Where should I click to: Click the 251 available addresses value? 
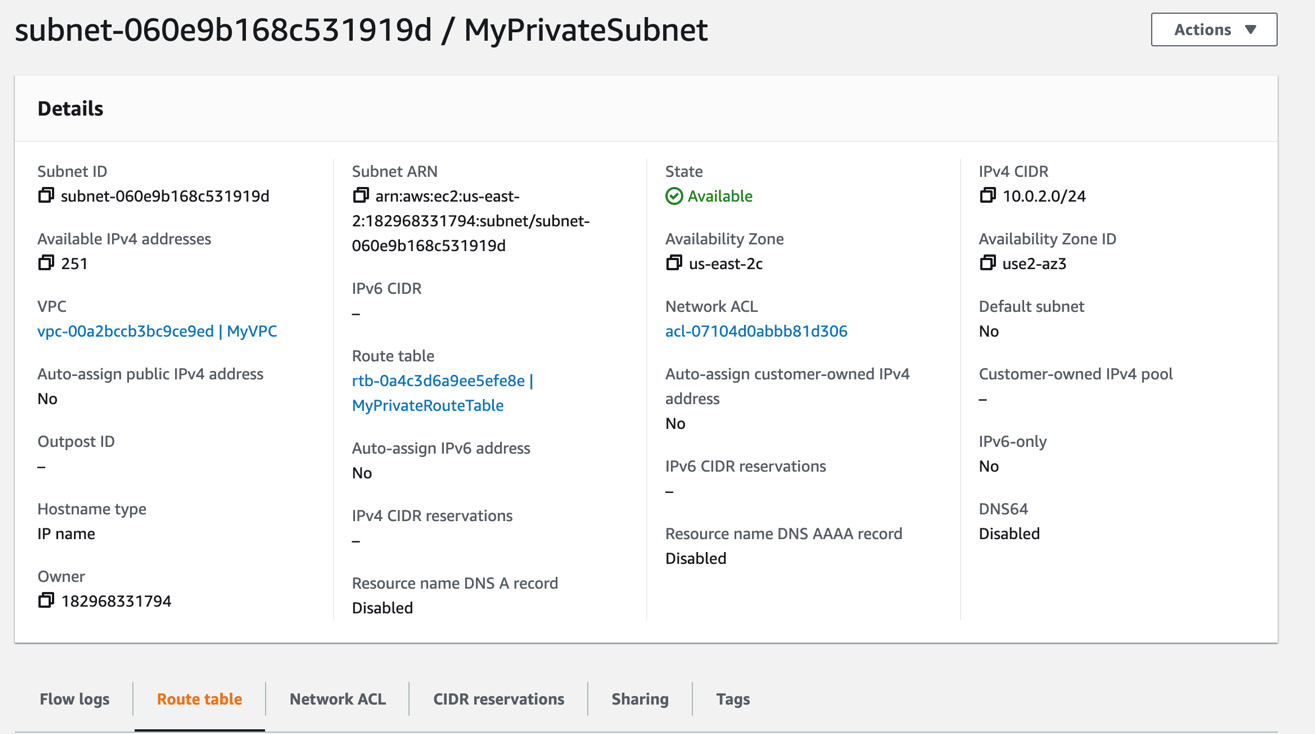[75, 264]
